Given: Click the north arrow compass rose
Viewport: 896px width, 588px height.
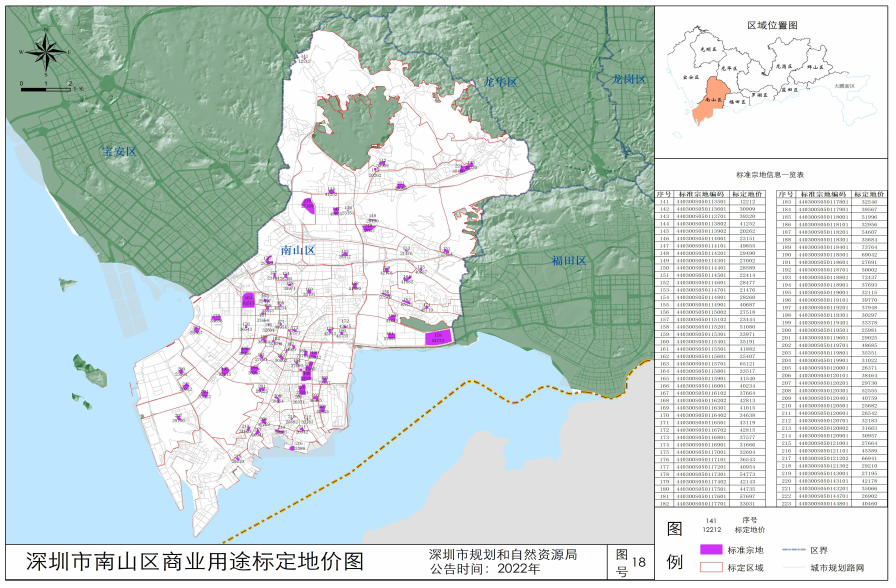Looking at the screenshot, I should coord(47,52).
